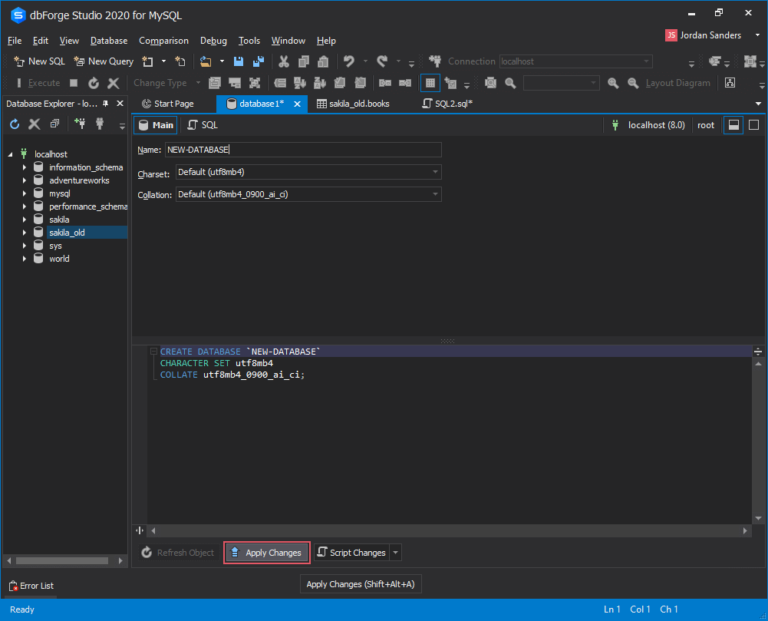Refresh Database Explorer with blue arrow icon
The width and height of the screenshot is (768, 621).
tap(15, 124)
